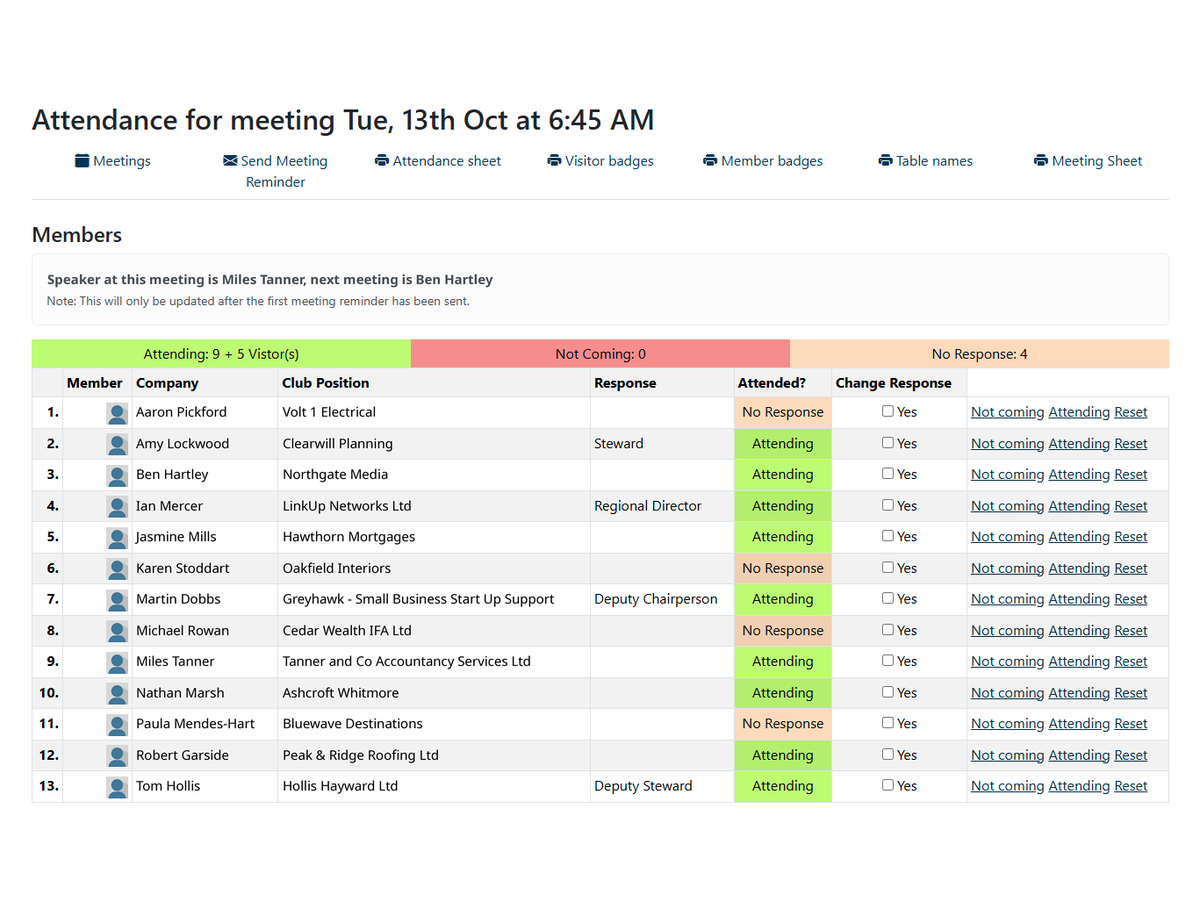Click the red Not Coming: 0 bar
The image size is (1200, 900).
point(600,354)
